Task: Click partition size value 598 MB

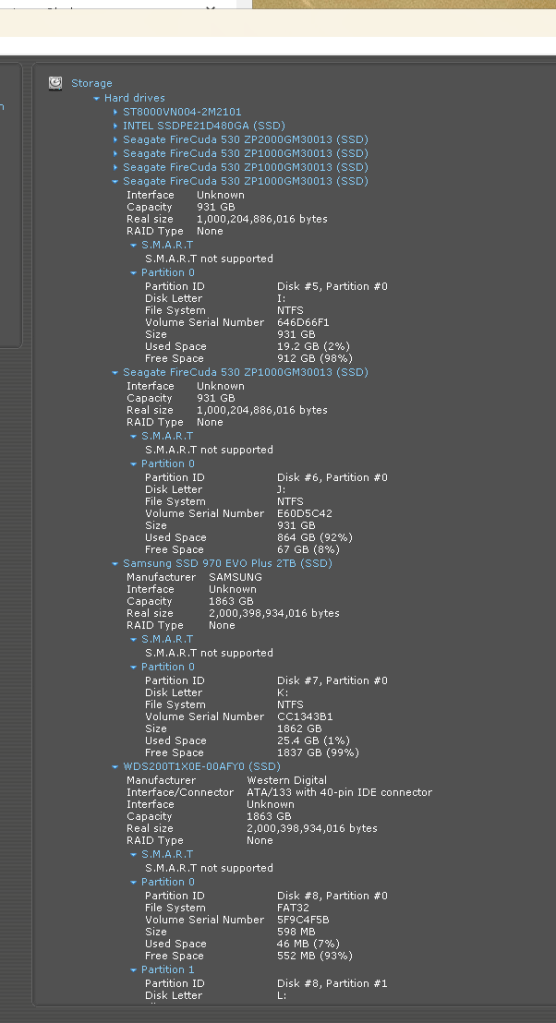Action: coord(296,932)
